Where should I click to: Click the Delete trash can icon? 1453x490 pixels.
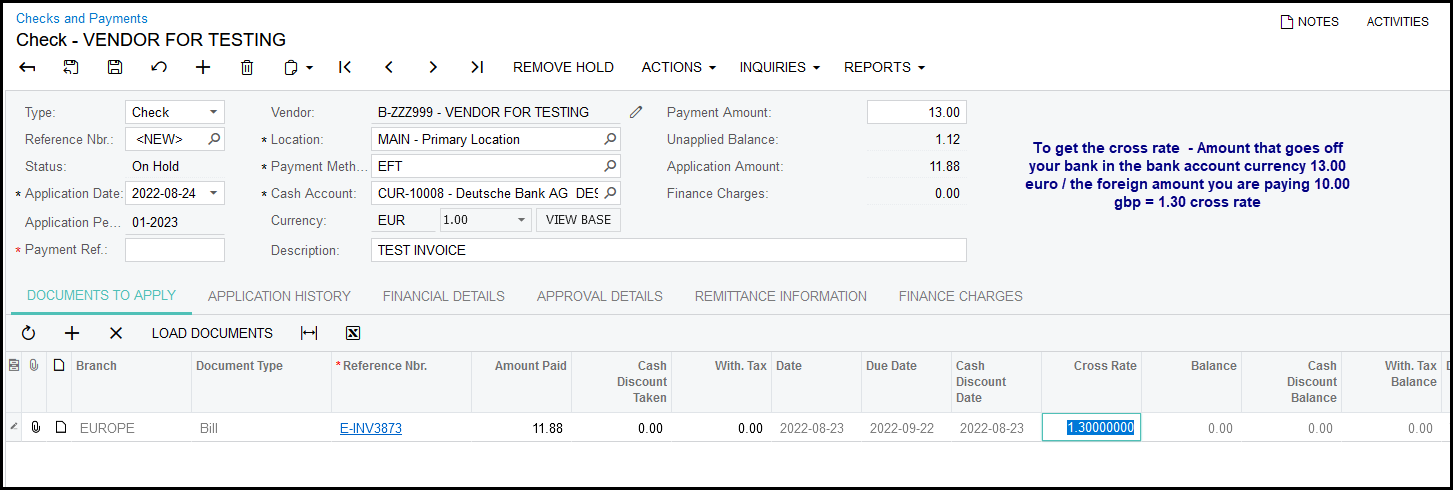(247, 67)
